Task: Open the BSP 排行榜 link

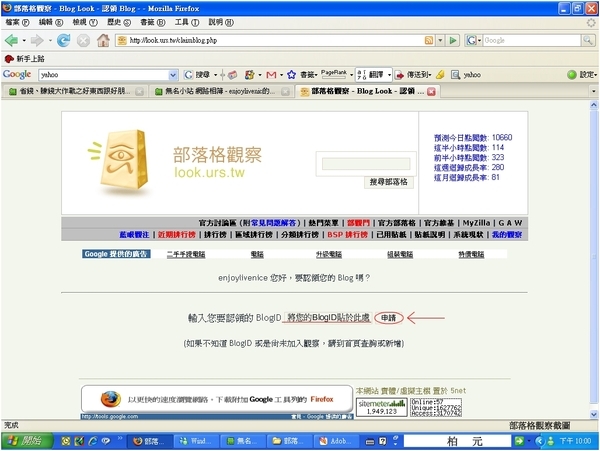Action: [347, 234]
